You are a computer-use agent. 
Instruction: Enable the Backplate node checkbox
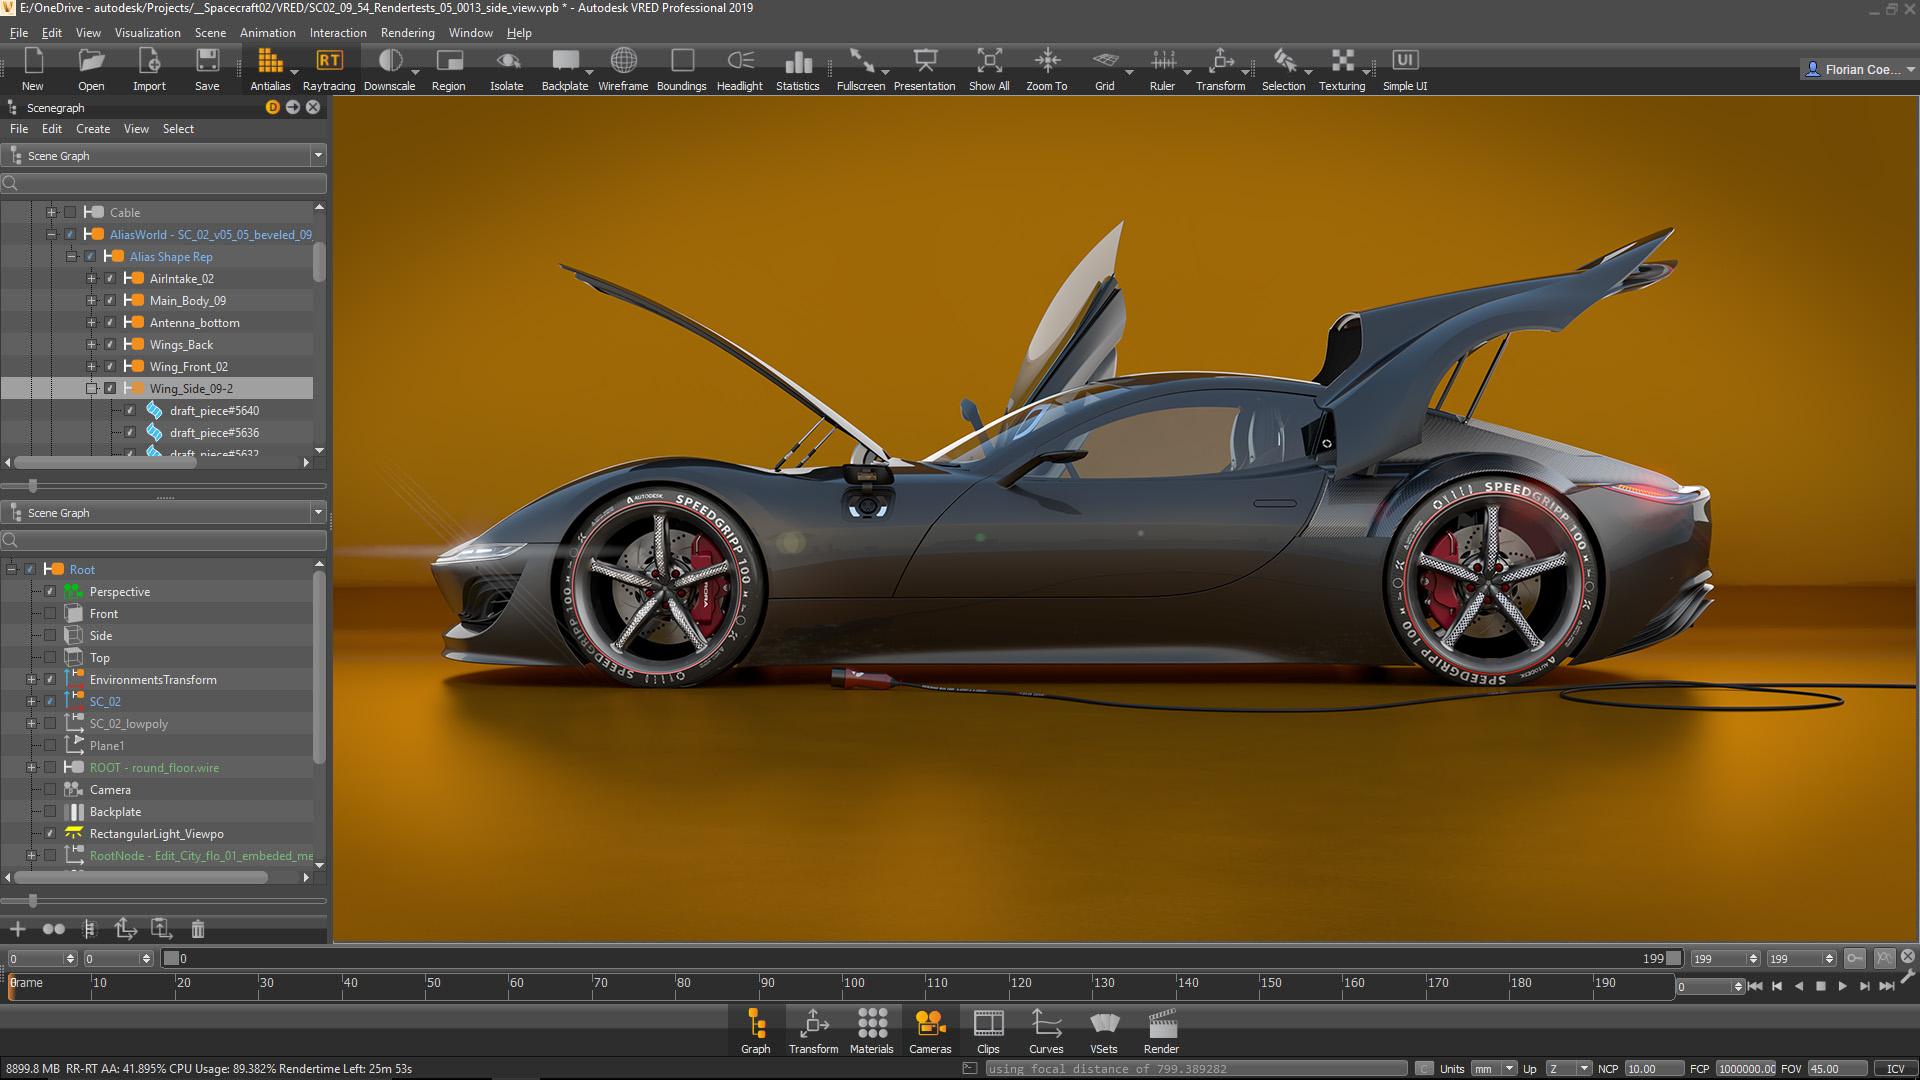(x=50, y=812)
